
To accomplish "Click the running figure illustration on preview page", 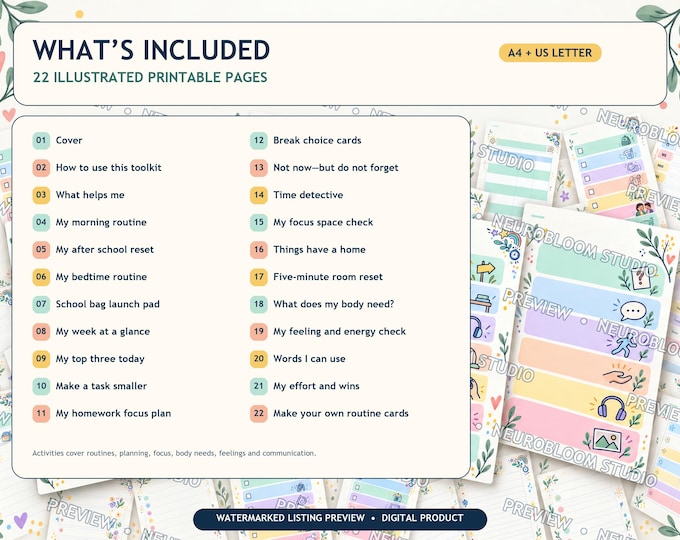I will pyautogui.click(x=624, y=345).
